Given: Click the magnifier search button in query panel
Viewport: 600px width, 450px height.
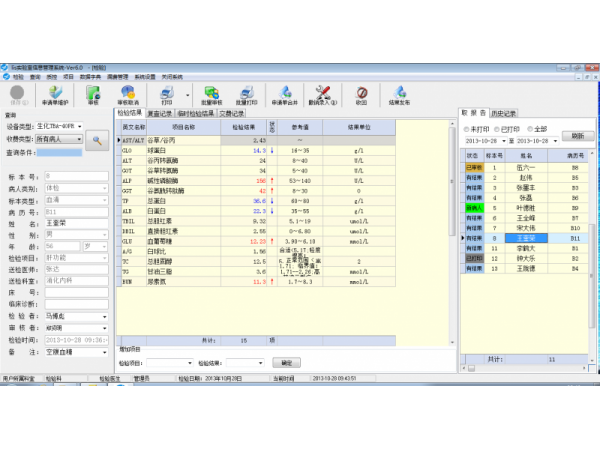Looking at the screenshot, I should 97,141.
